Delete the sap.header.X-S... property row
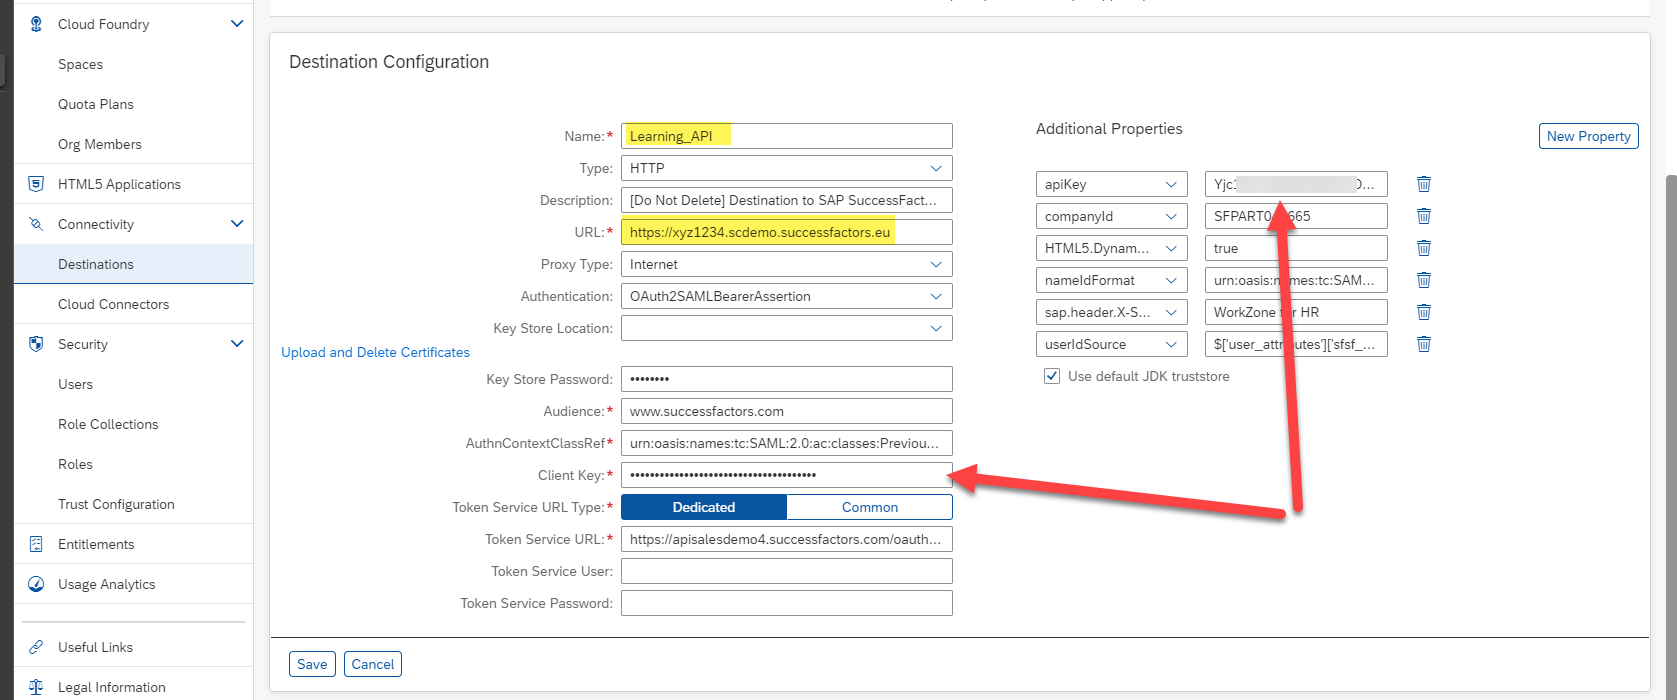The height and width of the screenshot is (700, 1677). (1424, 312)
